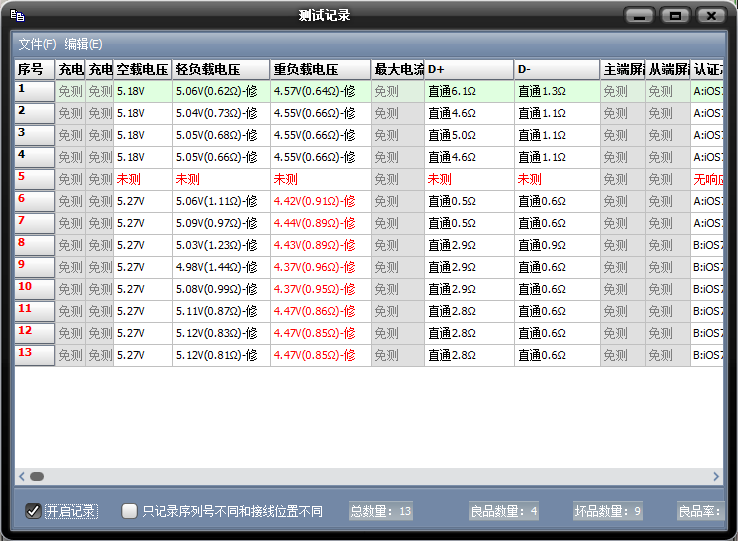Open the 编辑(E) menu
This screenshot has width=738, height=541.
[83, 44]
